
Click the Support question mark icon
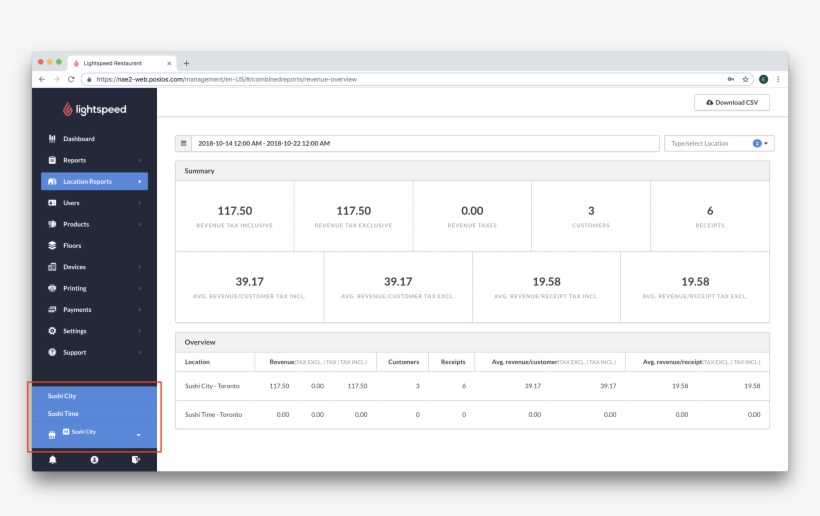click(x=52, y=352)
